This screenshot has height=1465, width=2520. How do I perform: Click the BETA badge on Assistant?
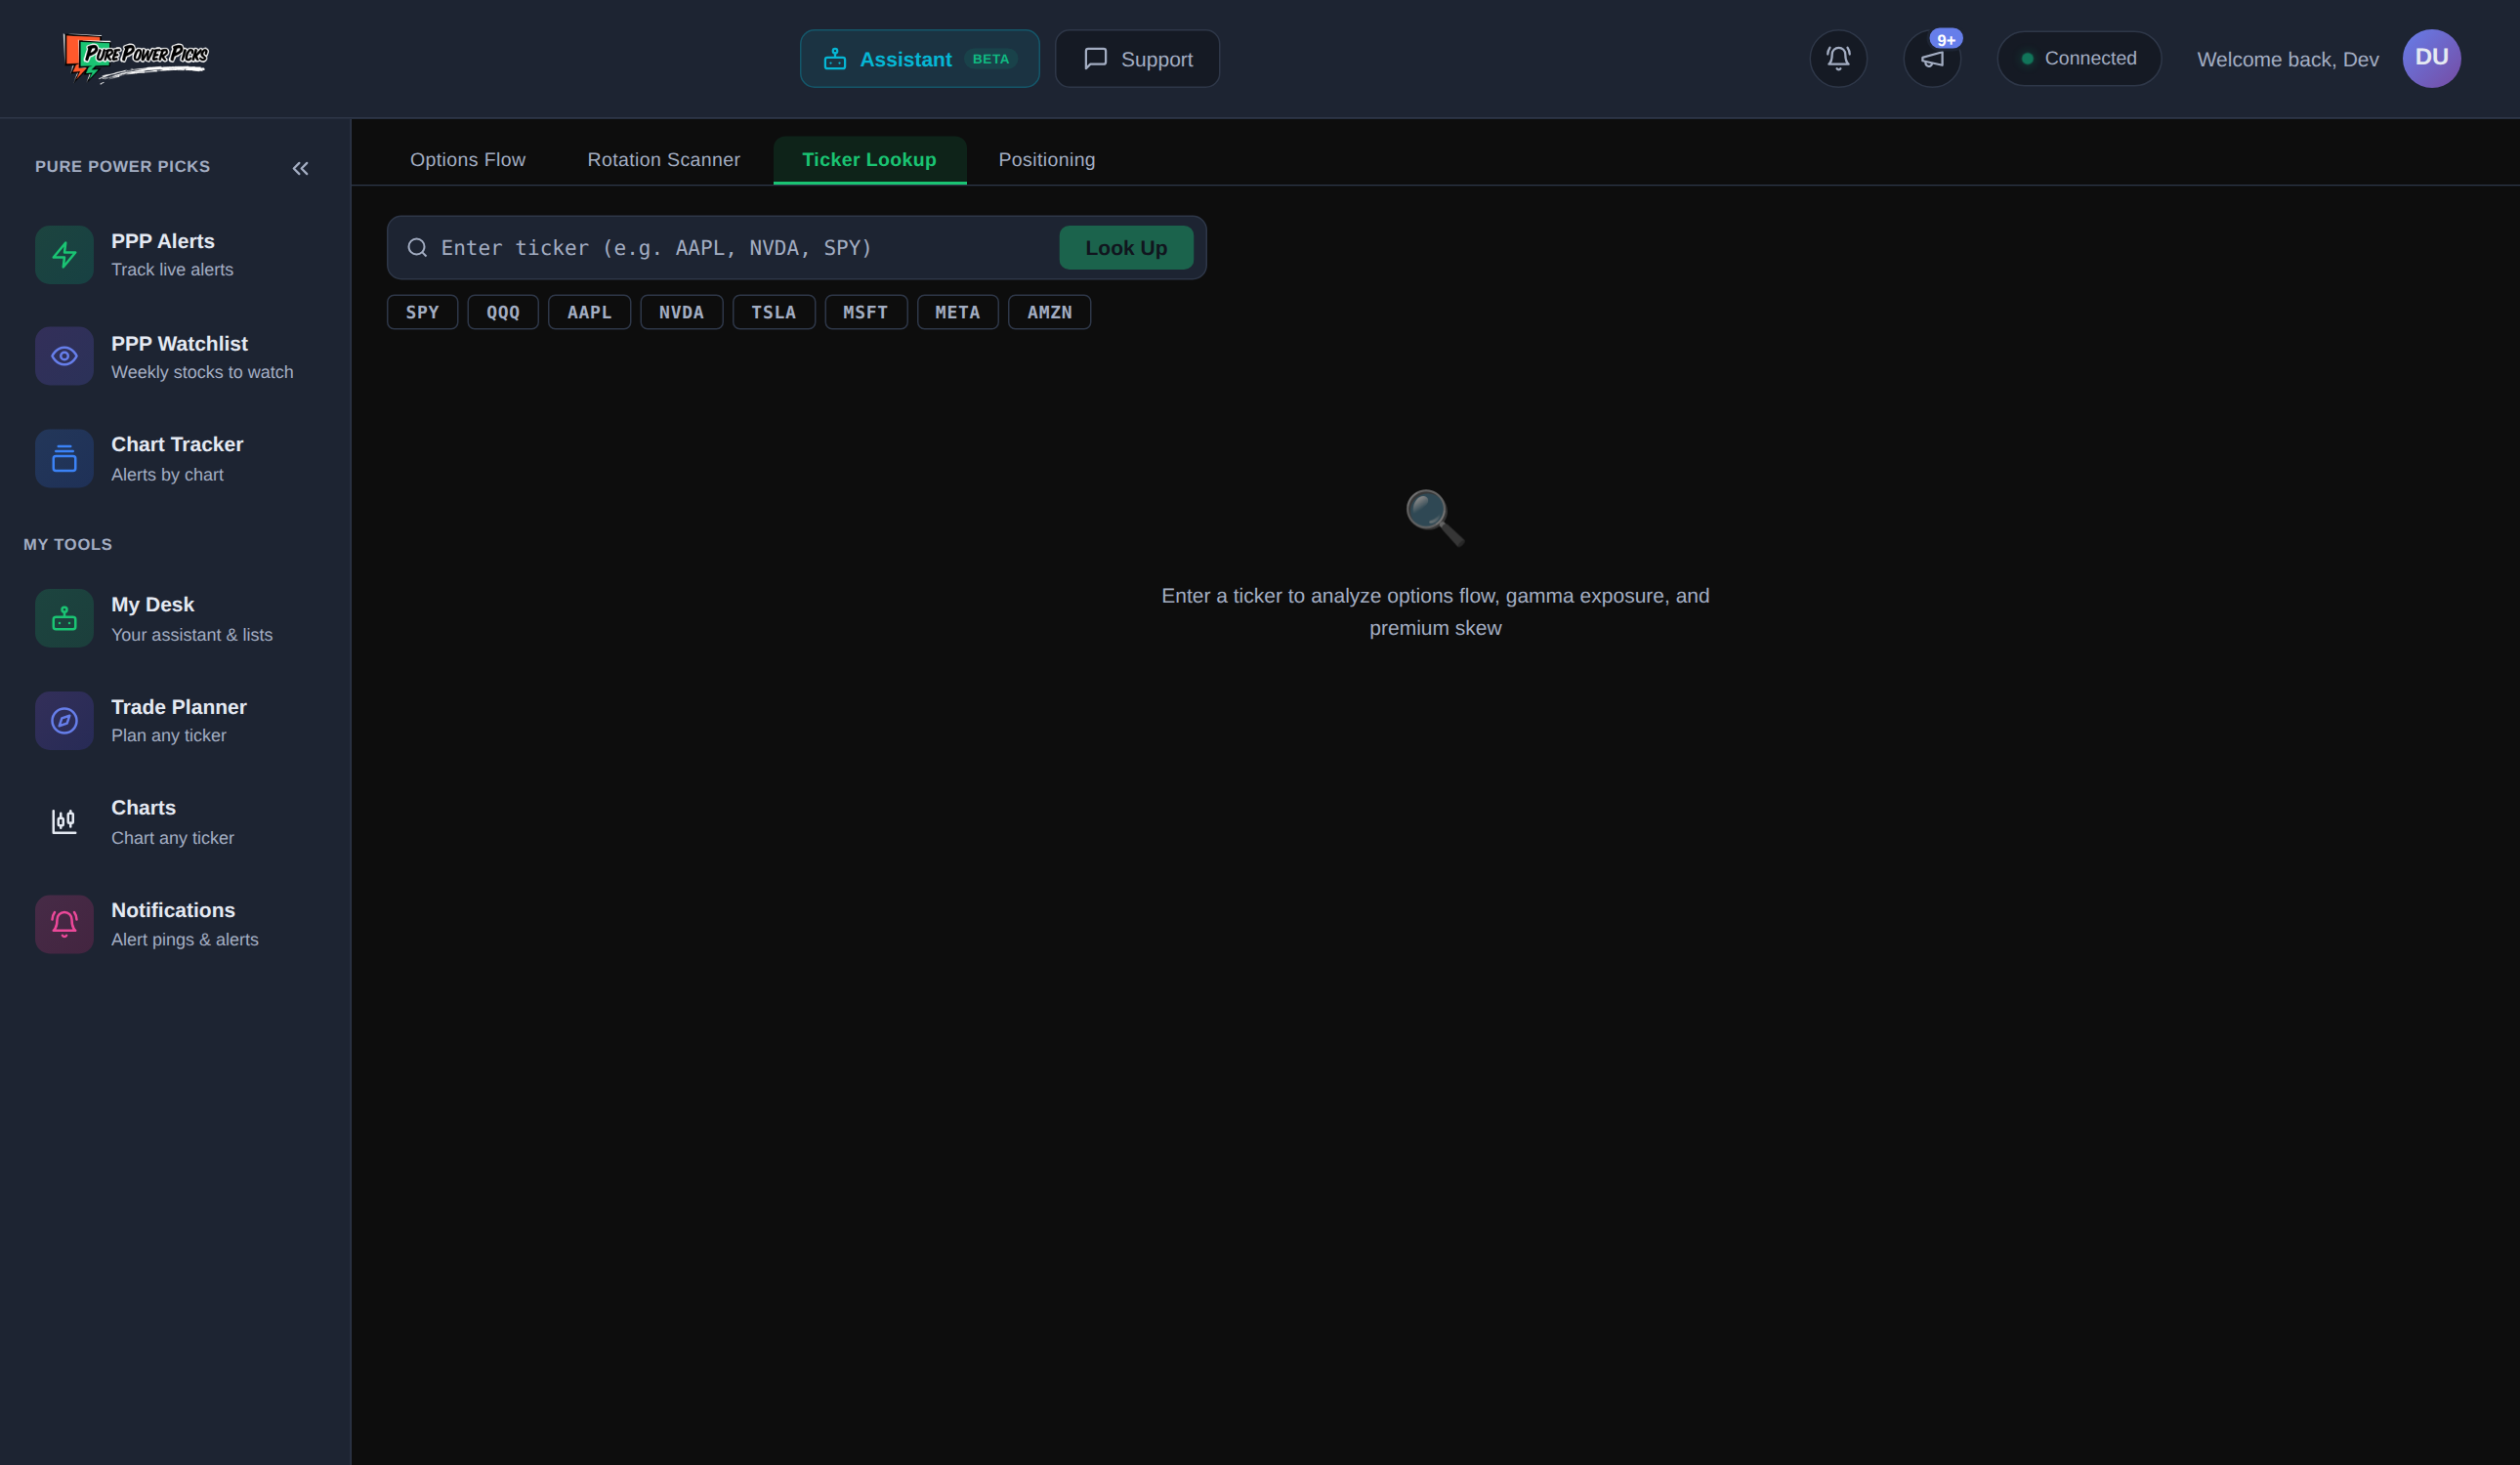click(991, 59)
